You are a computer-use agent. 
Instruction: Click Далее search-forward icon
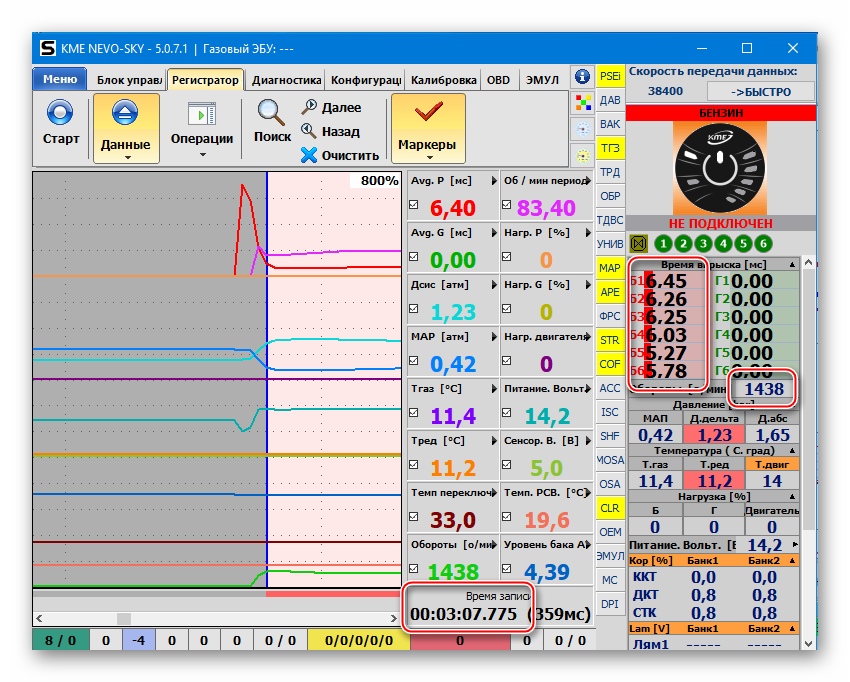click(309, 107)
